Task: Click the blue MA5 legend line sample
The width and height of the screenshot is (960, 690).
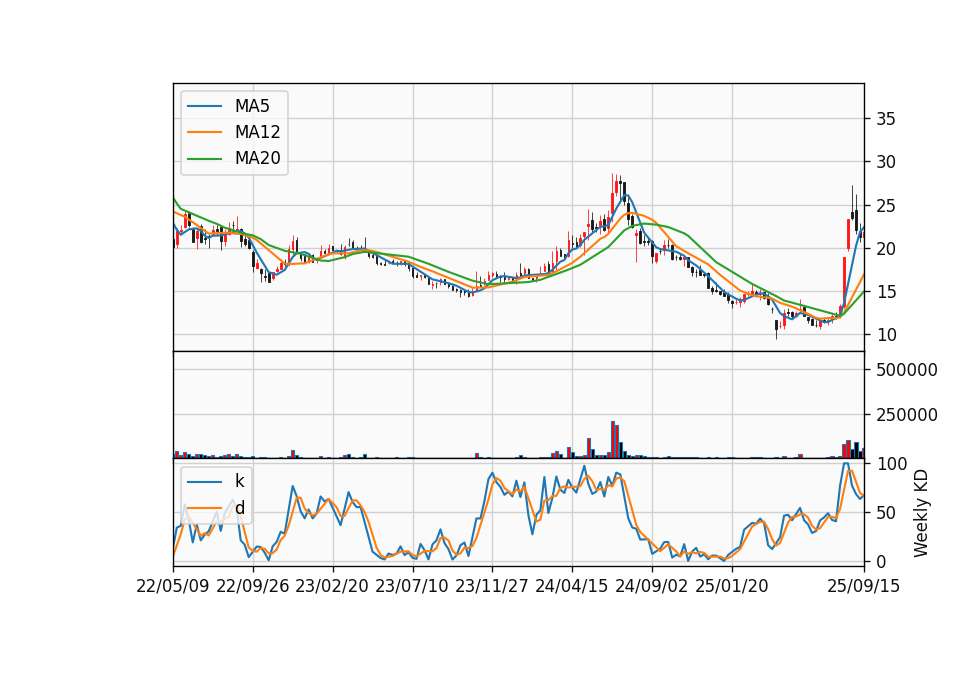Action: pos(204,106)
